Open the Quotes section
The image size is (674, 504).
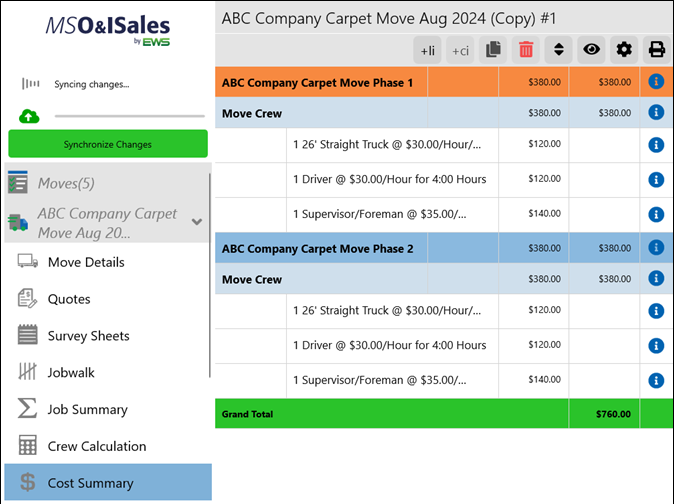[69, 299]
